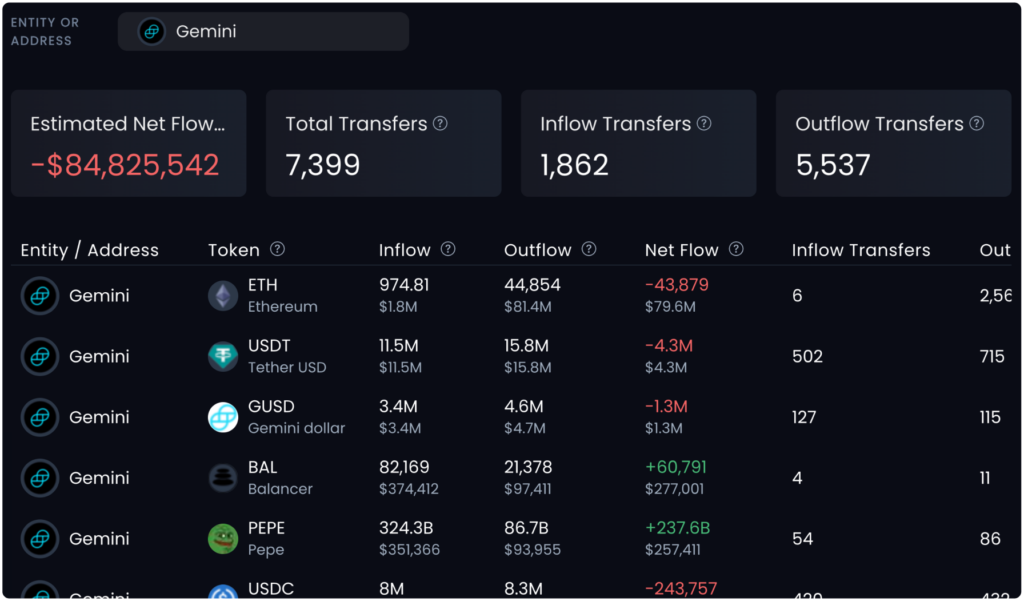
Task: Select the Gemini dollar token icon
Action: pos(223,417)
